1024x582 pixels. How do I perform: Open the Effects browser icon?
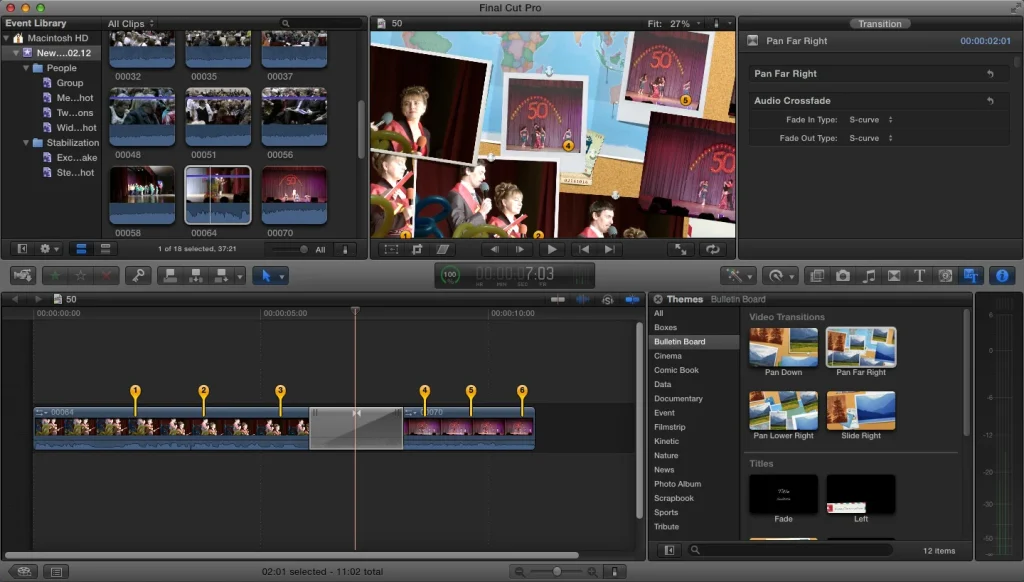pos(817,276)
